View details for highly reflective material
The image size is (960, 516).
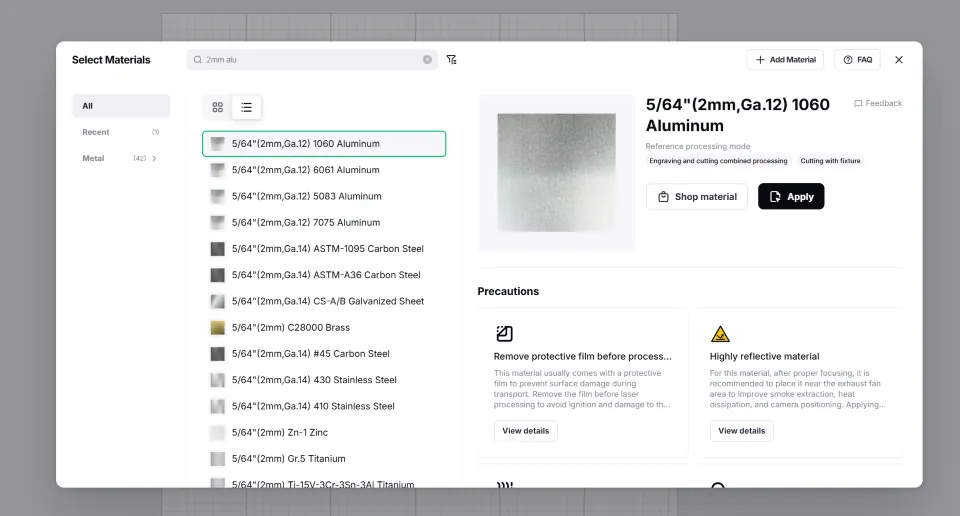pyautogui.click(x=741, y=431)
